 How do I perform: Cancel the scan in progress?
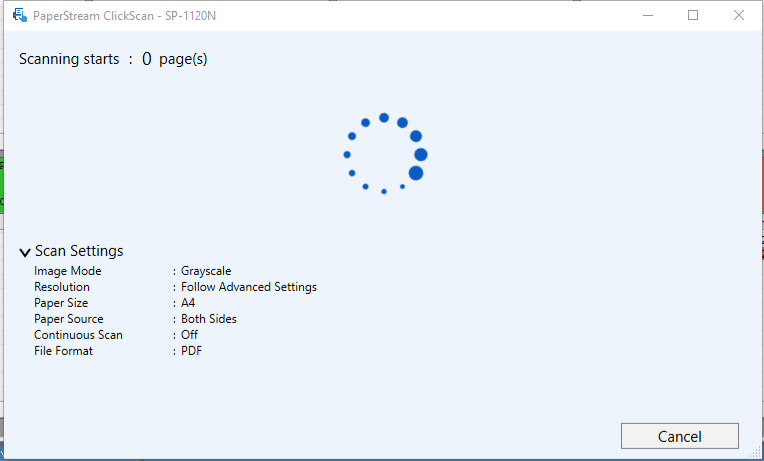tap(680, 436)
